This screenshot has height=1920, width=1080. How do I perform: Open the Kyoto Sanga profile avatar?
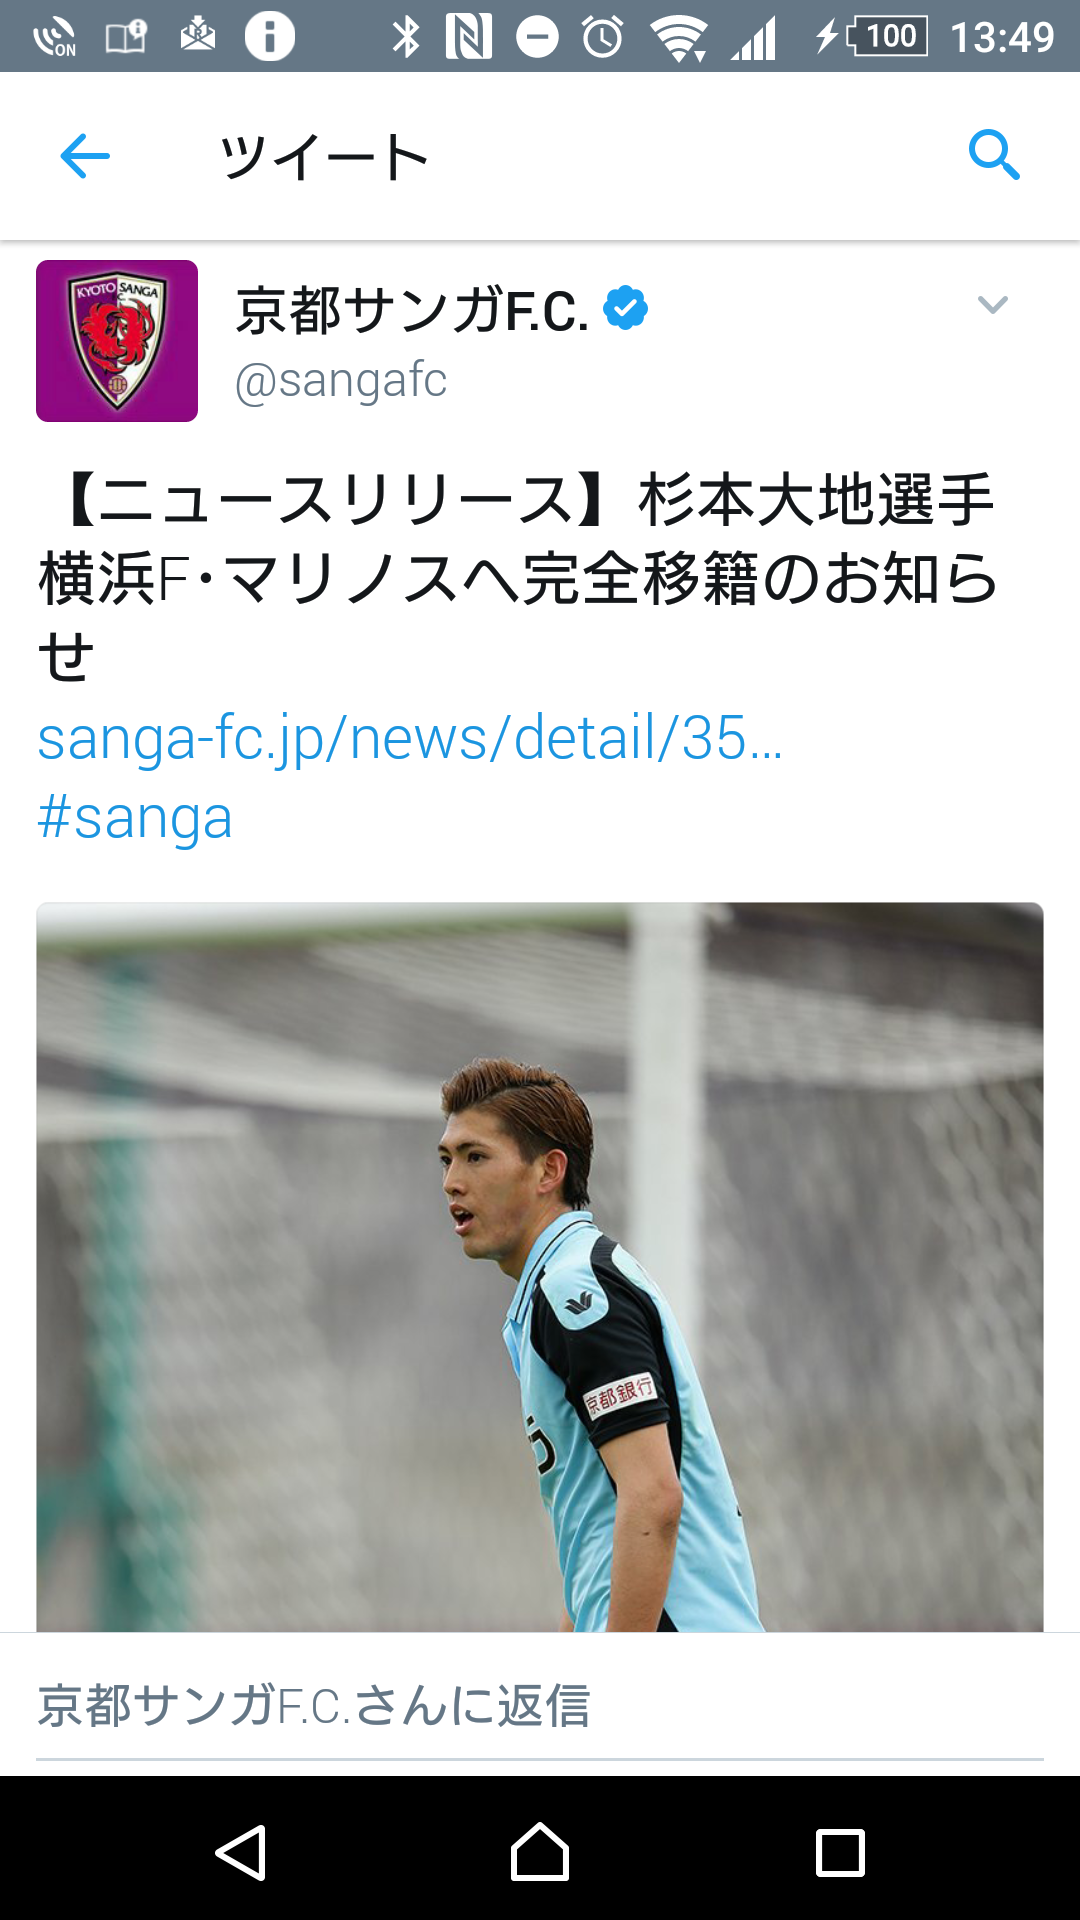click(117, 341)
